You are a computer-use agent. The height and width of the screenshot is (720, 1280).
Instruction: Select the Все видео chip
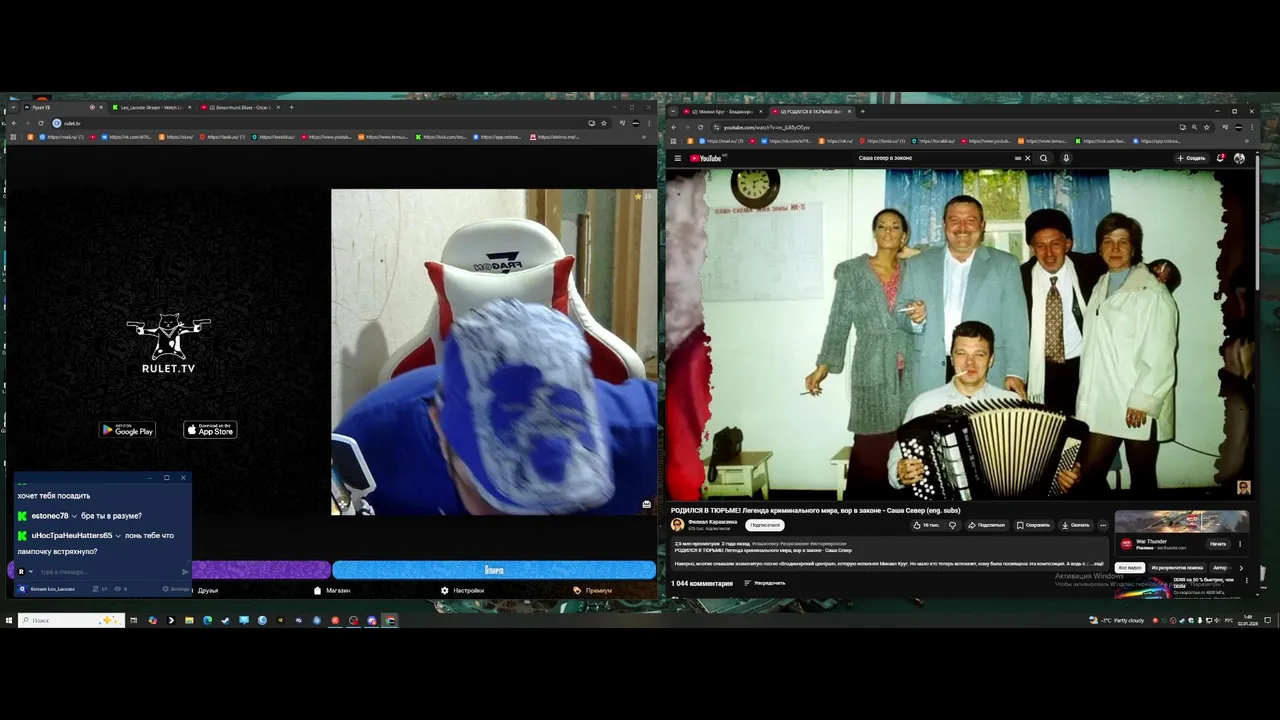[x=1129, y=568]
